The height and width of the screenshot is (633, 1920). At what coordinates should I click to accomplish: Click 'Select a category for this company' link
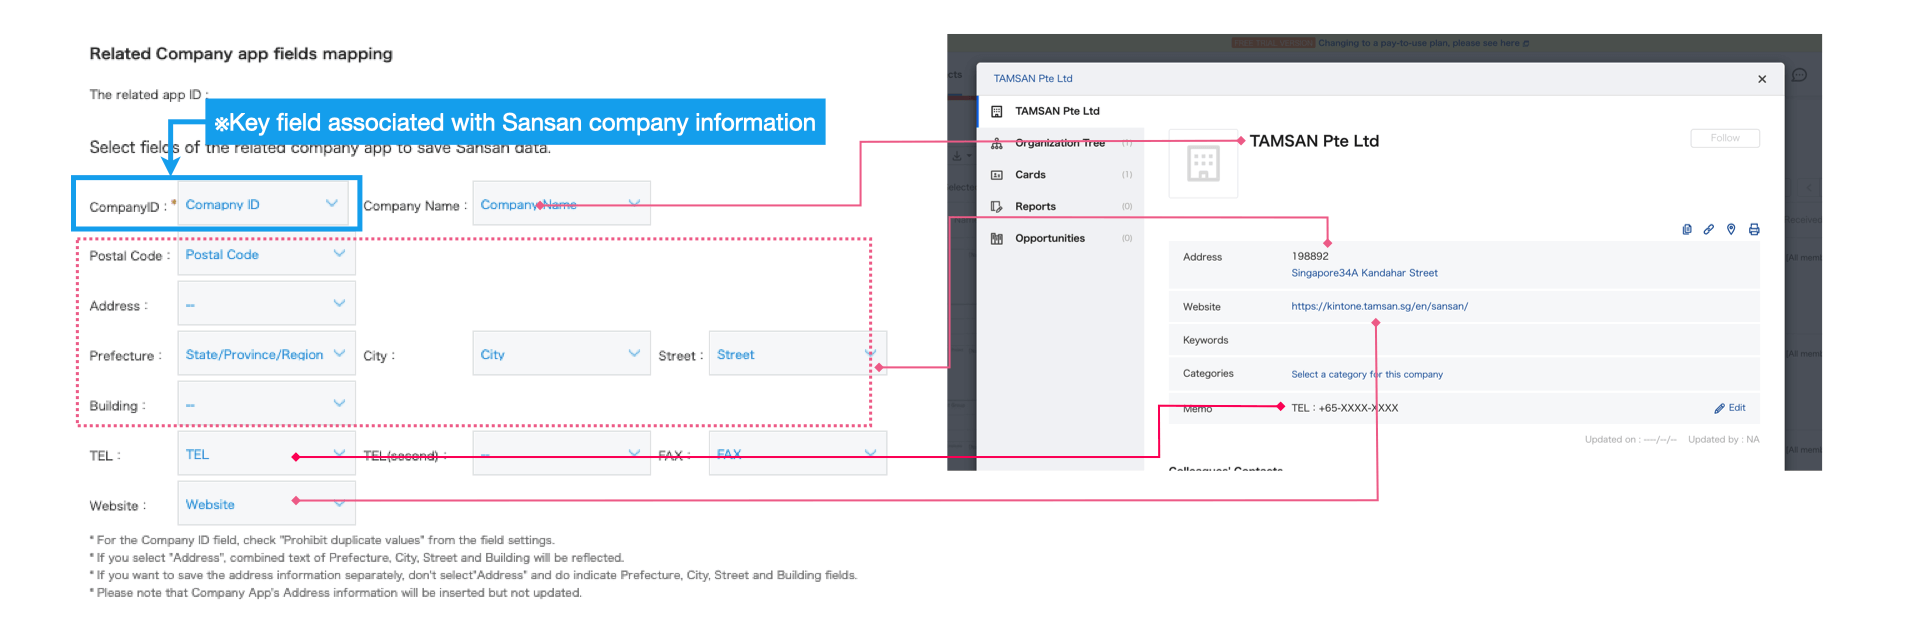pyautogui.click(x=1366, y=374)
